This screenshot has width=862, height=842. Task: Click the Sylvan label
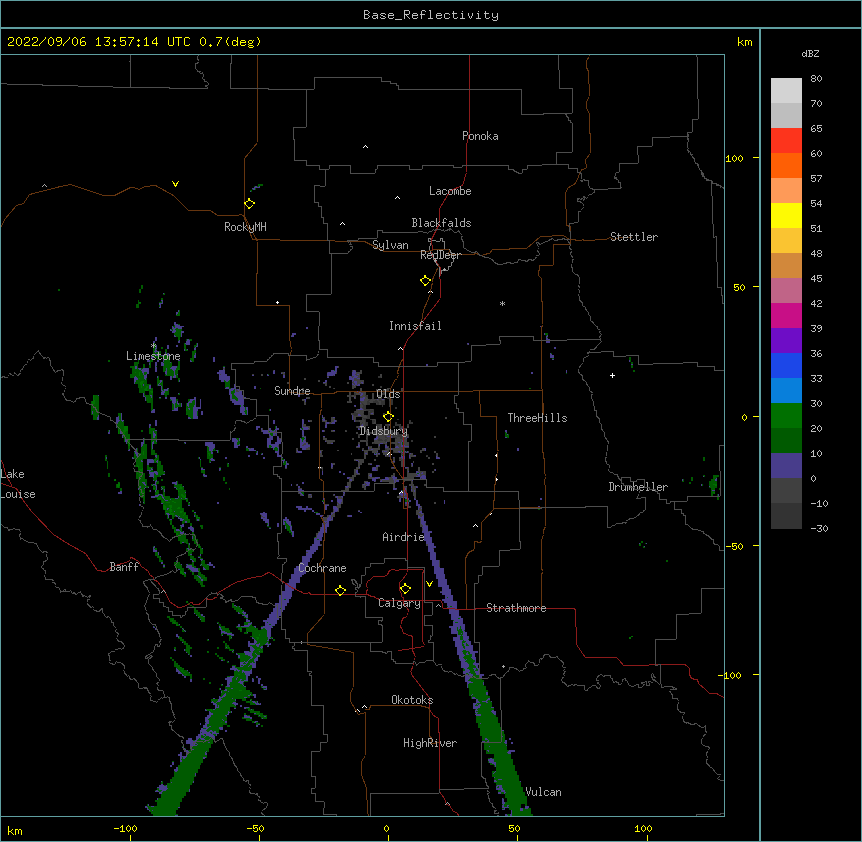click(390, 245)
